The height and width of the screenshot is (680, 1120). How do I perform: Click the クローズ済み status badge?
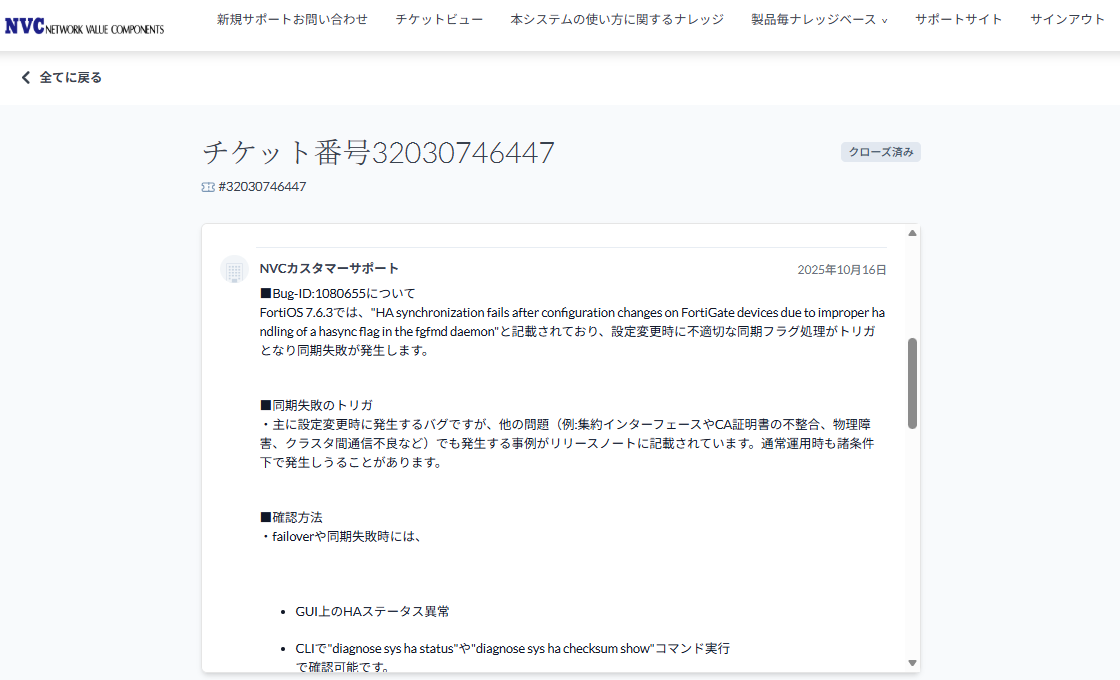click(x=880, y=152)
